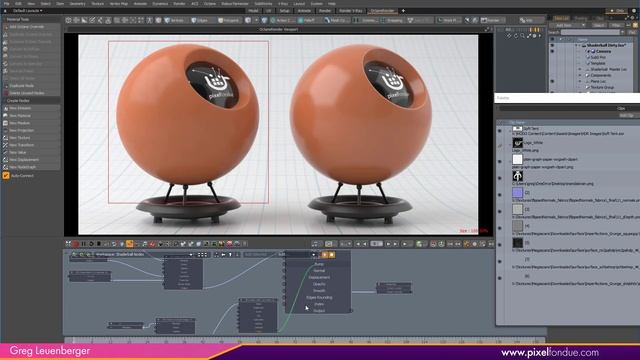Toggle visibility eye of Shaderball scene item
Screen dimensions: 640x360
click(552, 45)
